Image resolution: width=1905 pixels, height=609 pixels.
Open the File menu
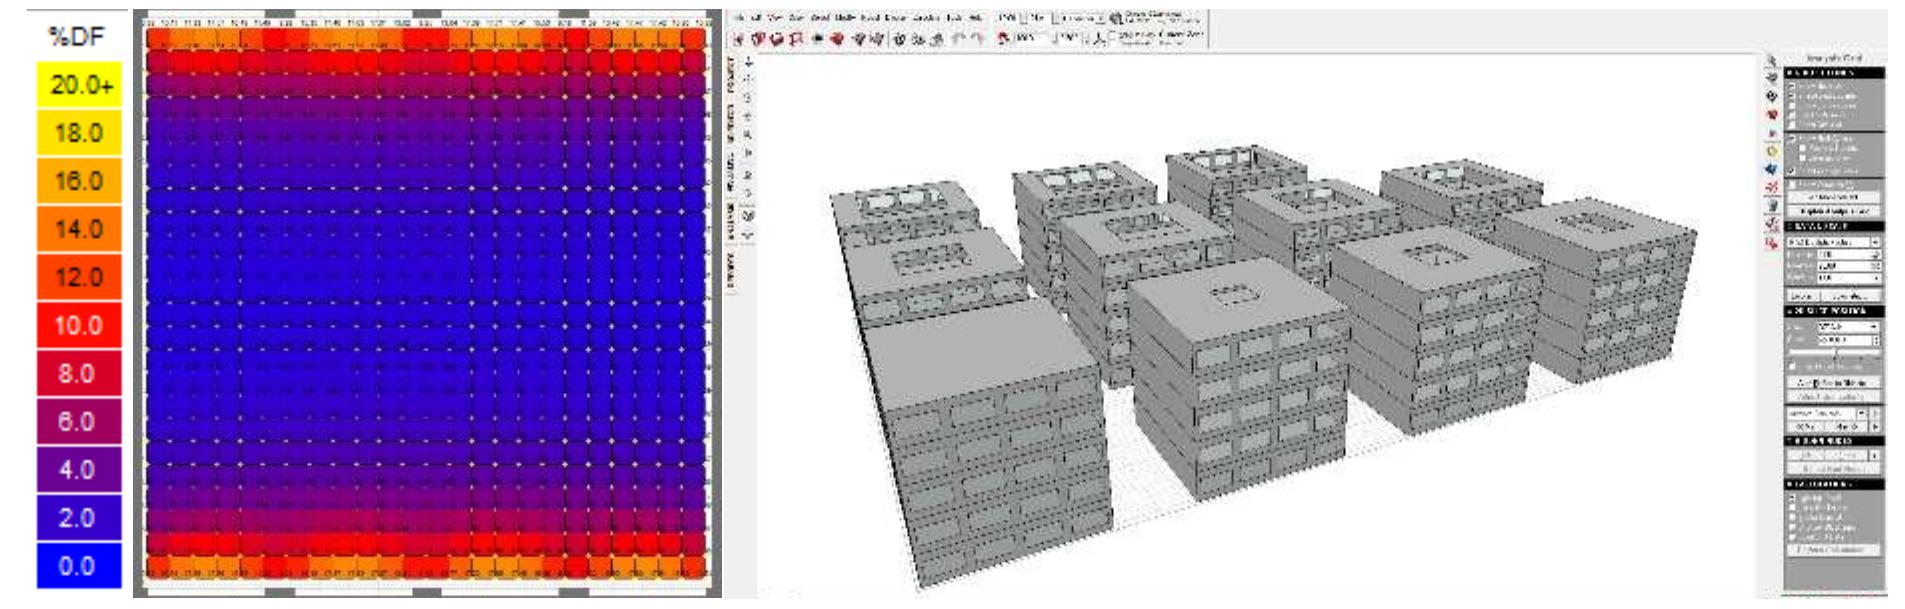[x=740, y=17]
